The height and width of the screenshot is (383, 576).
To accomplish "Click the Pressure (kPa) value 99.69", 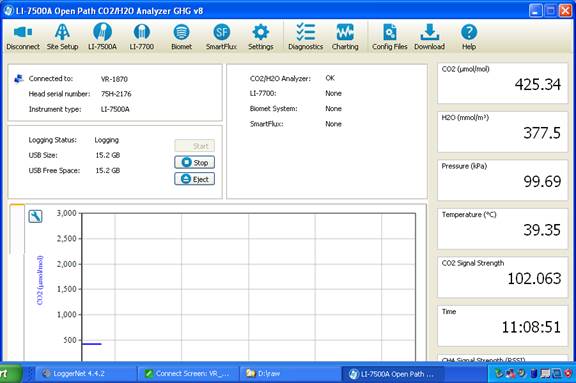I will pos(542,181).
